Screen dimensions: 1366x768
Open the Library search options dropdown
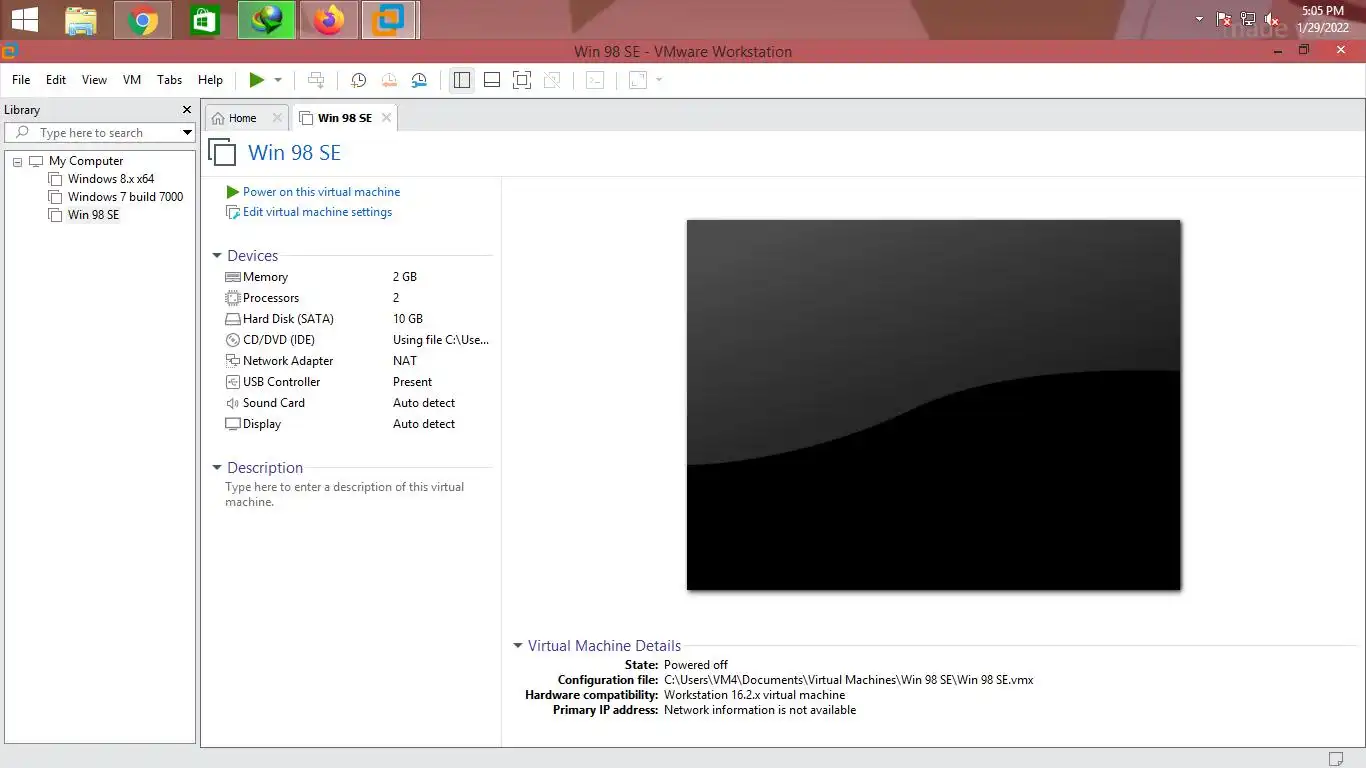187,133
